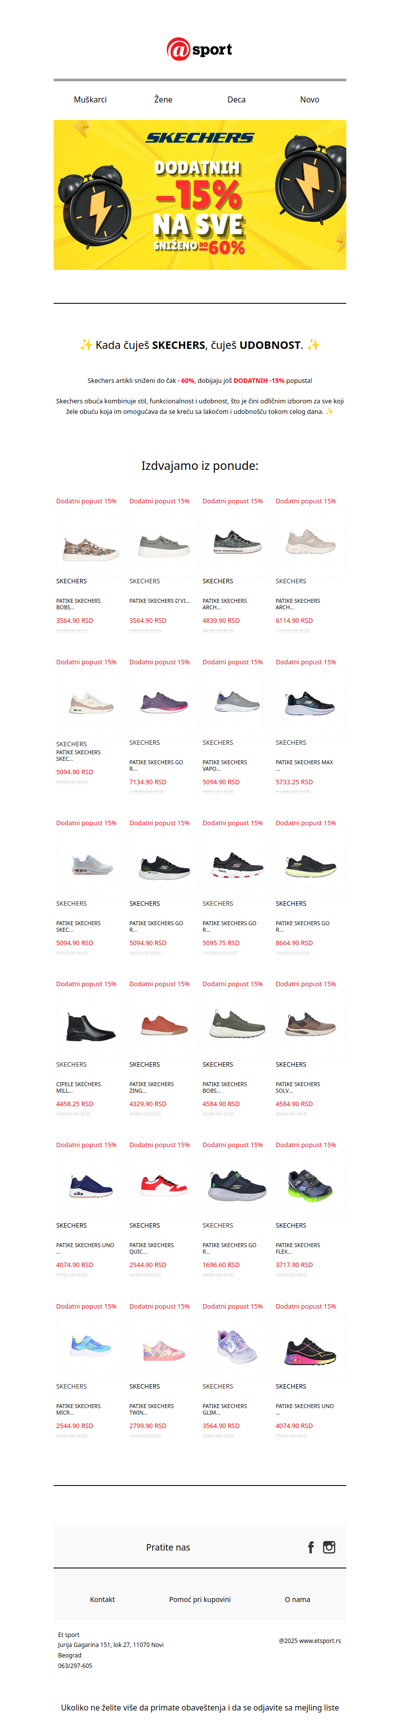Open the Muškarci menu item

coord(90,100)
